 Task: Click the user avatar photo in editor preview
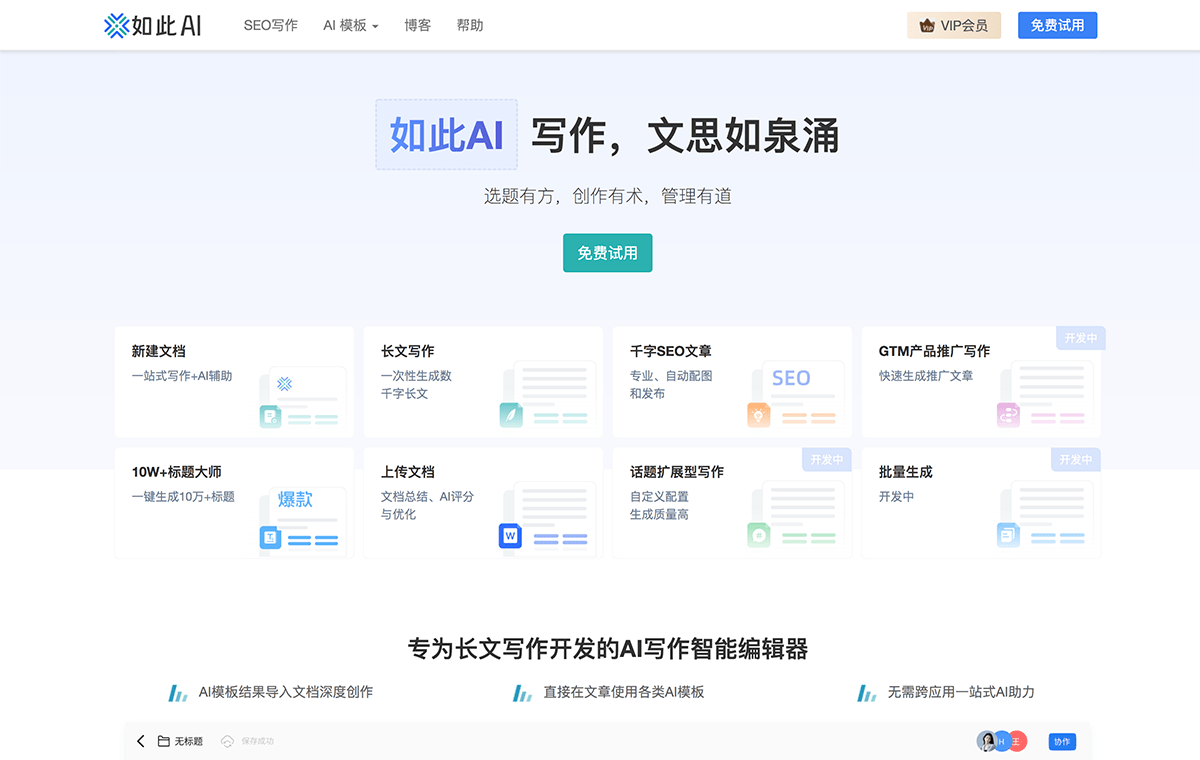(986, 741)
